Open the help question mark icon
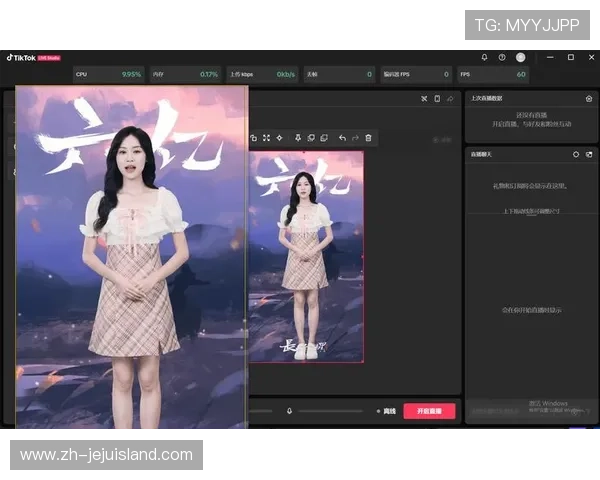This screenshot has width=600, height=480. tap(502, 58)
